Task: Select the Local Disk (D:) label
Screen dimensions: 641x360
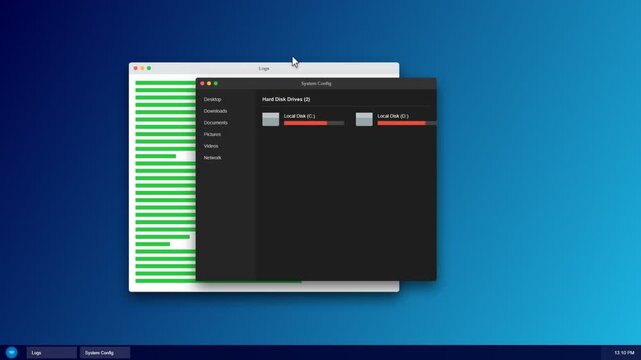Action: pyautogui.click(x=393, y=116)
